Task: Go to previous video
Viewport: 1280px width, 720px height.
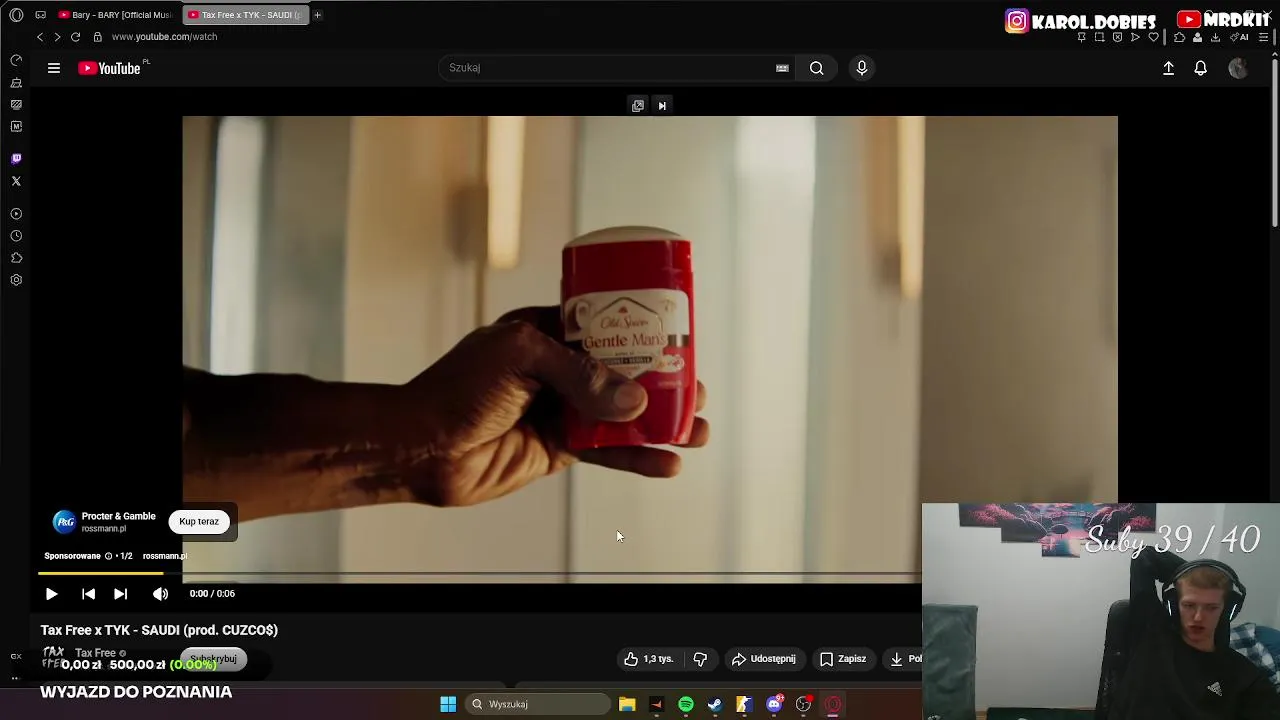Action: 88,594
